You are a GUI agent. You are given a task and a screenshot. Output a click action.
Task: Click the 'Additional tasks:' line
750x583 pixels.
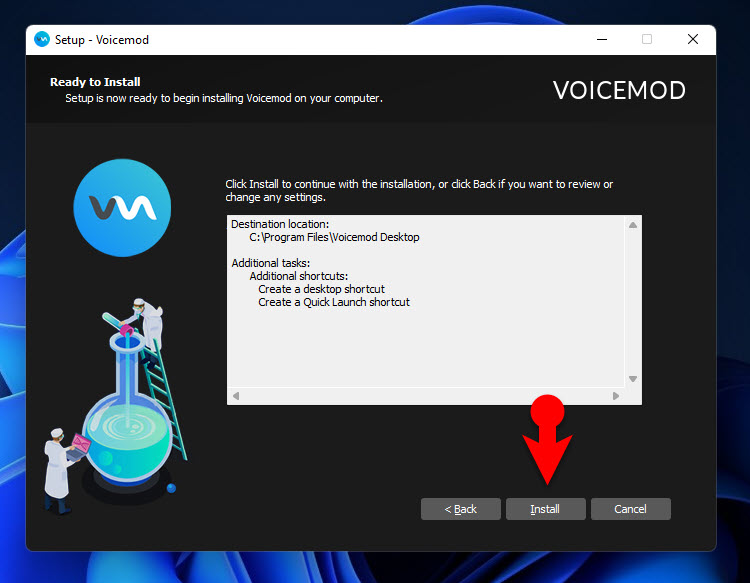271,263
